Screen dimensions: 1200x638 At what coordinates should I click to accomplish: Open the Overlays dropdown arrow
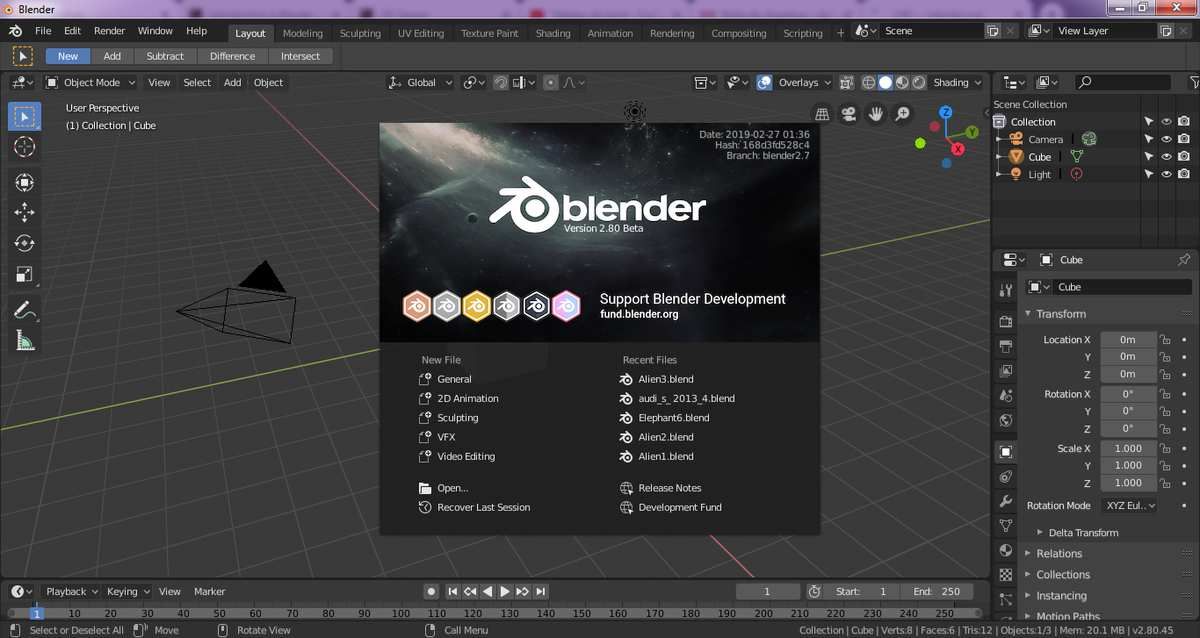[x=828, y=83]
